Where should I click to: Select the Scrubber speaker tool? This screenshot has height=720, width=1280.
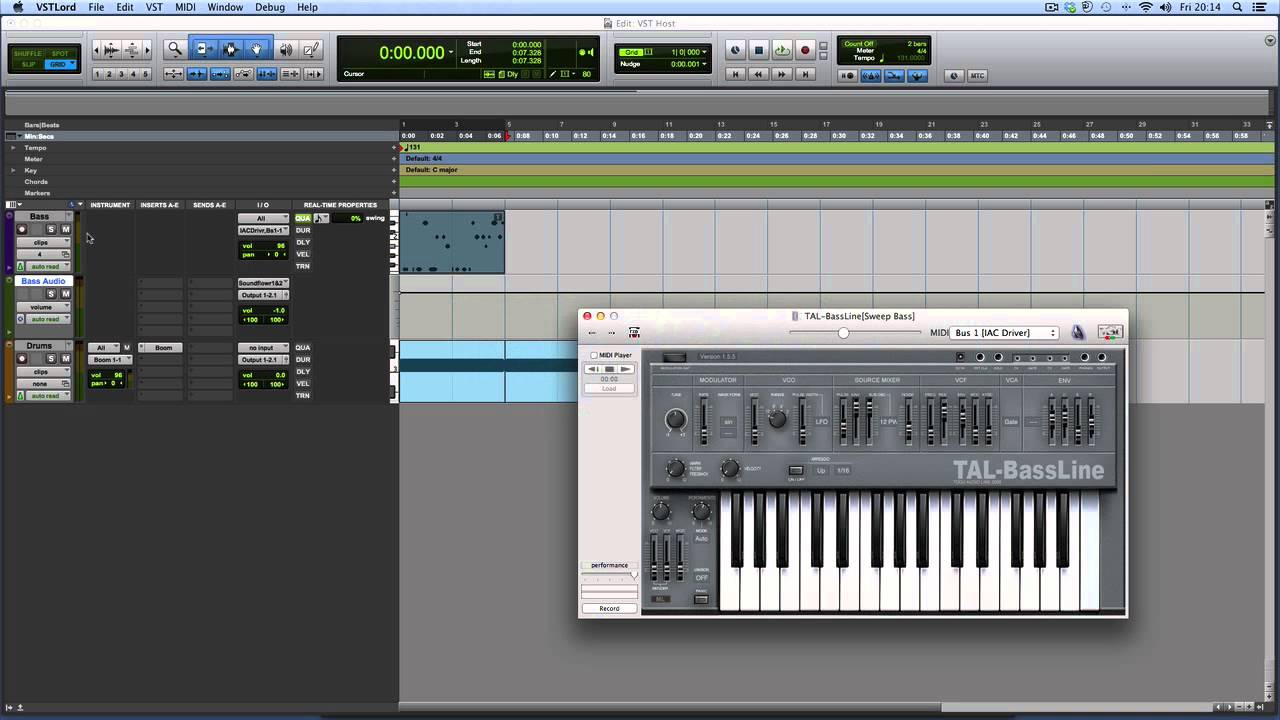[x=286, y=50]
